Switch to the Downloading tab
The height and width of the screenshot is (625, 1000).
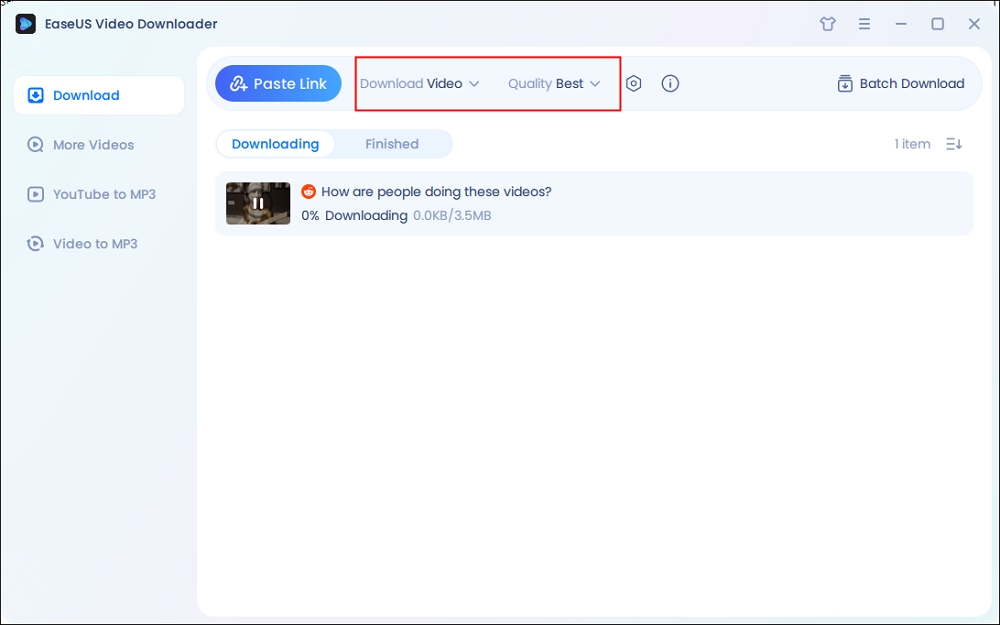click(x=275, y=144)
